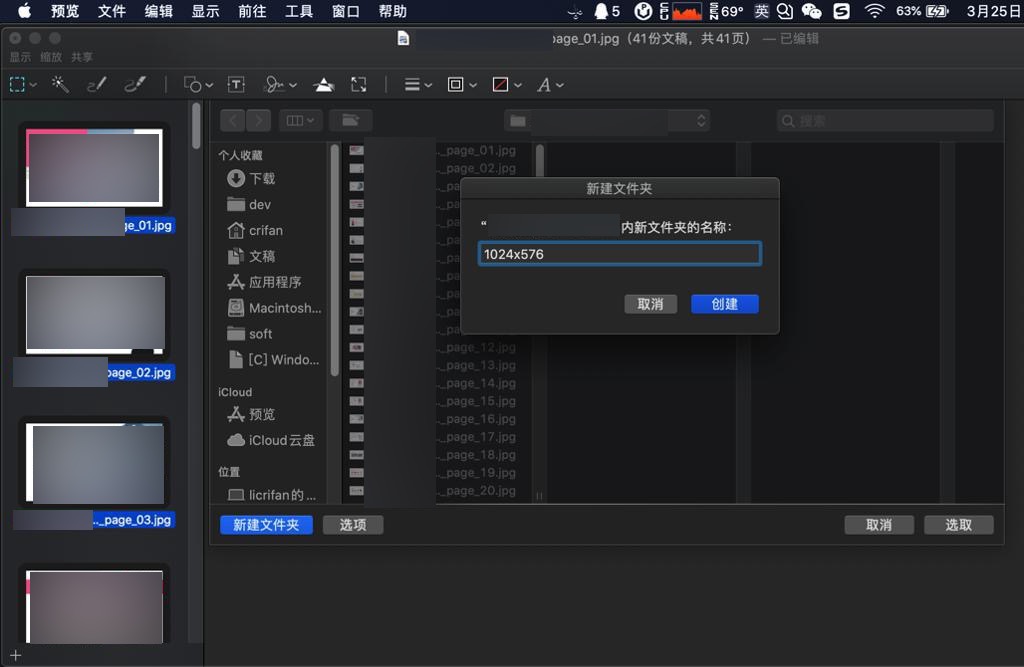Image resolution: width=1024 pixels, height=667 pixels.
Task: Activate the Instant Alpha magic wand tool
Action: tap(60, 84)
